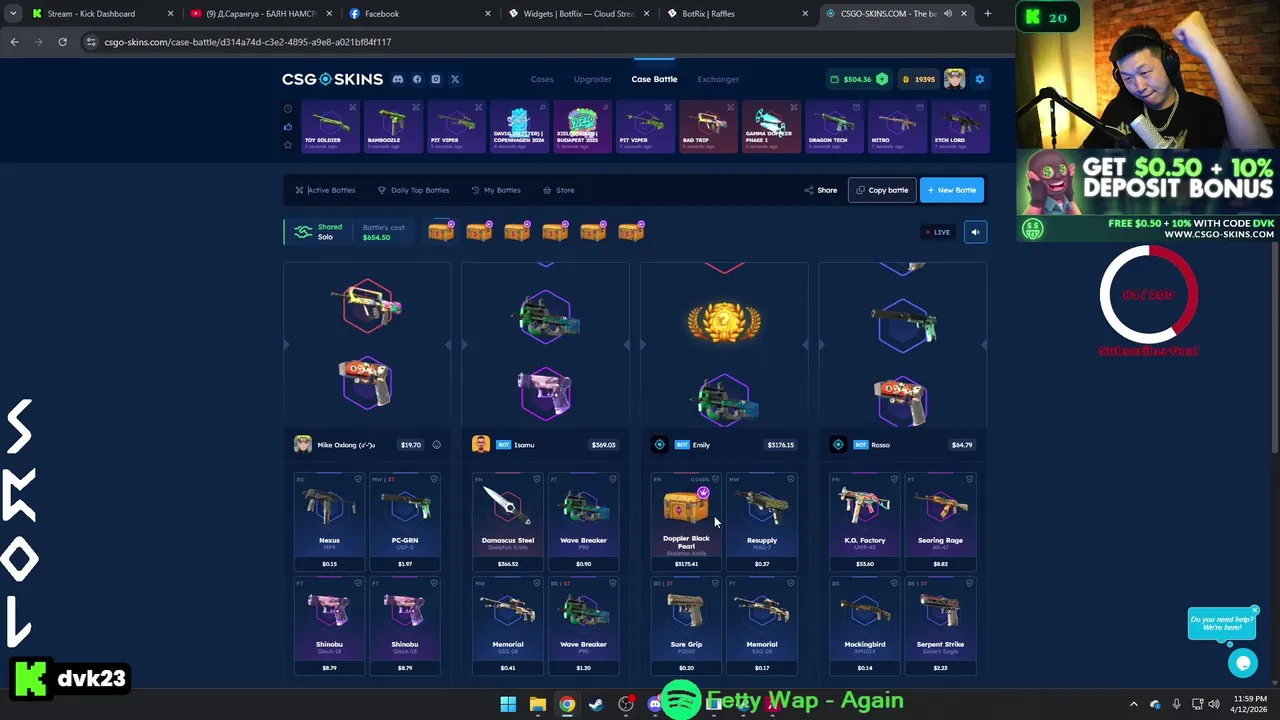The width and height of the screenshot is (1280, 720).
Task: Click the browser reload button
Action: pos(62,42)
